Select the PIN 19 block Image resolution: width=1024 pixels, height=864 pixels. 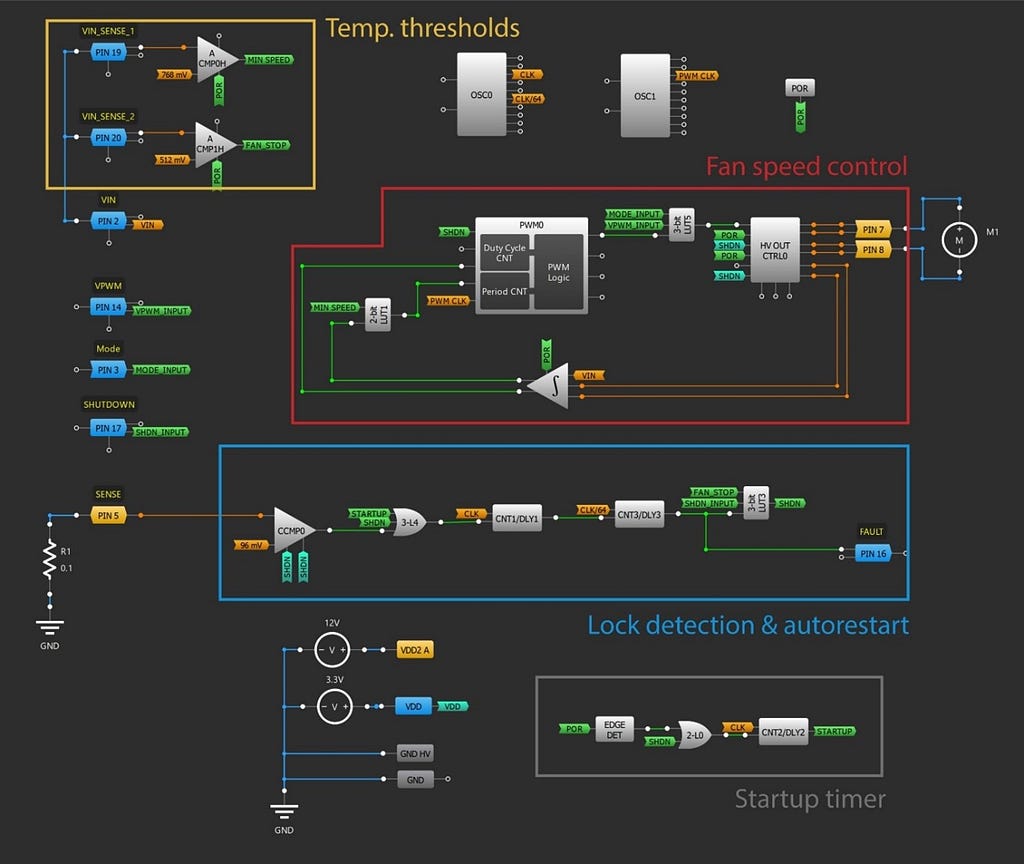(x=108, y=52)
